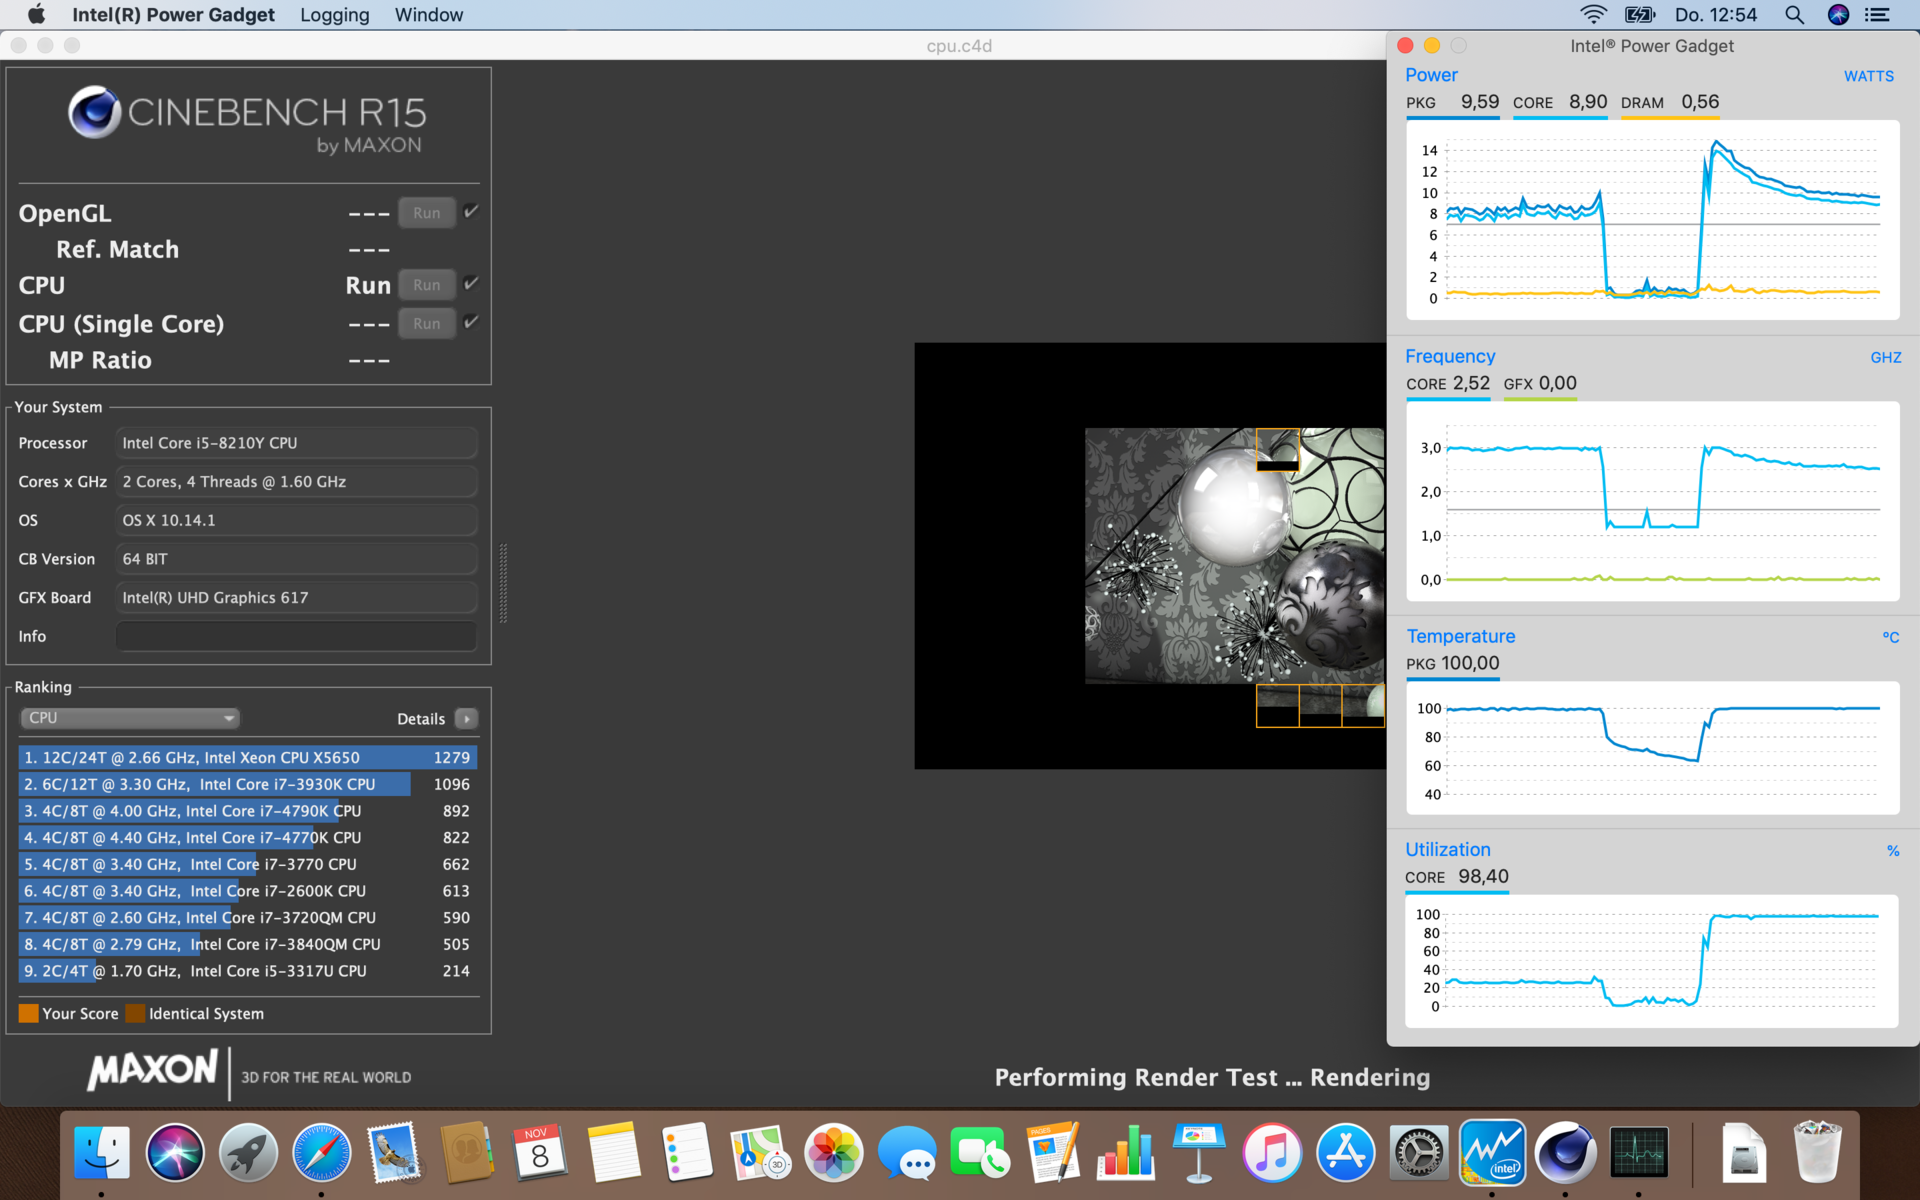Screen dimensions: 1920x1200
Task: Open Intel Power Gadget in the dock
Action: 1492,1153
